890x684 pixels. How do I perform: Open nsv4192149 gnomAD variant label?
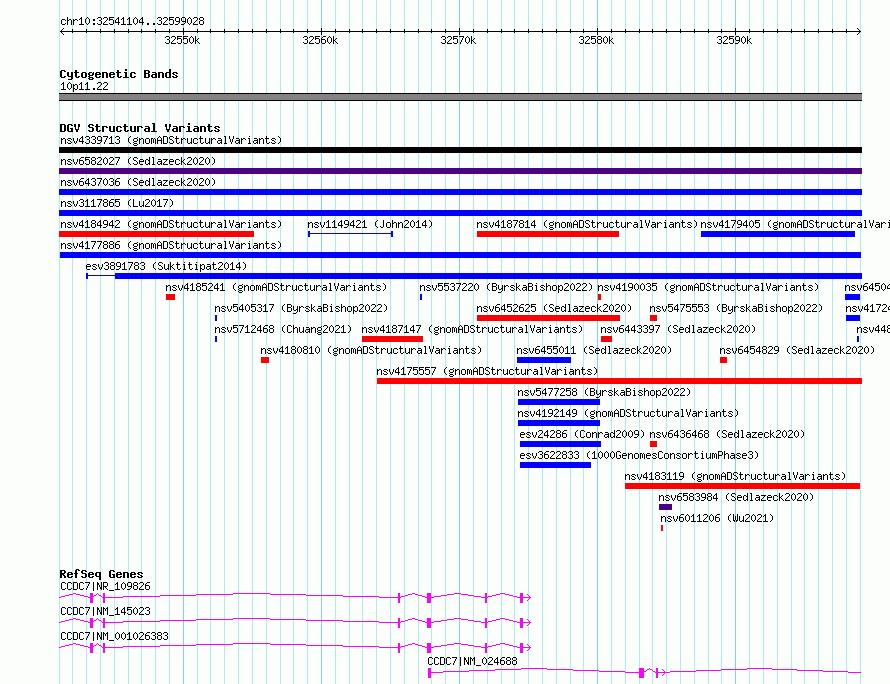point(628,413)
